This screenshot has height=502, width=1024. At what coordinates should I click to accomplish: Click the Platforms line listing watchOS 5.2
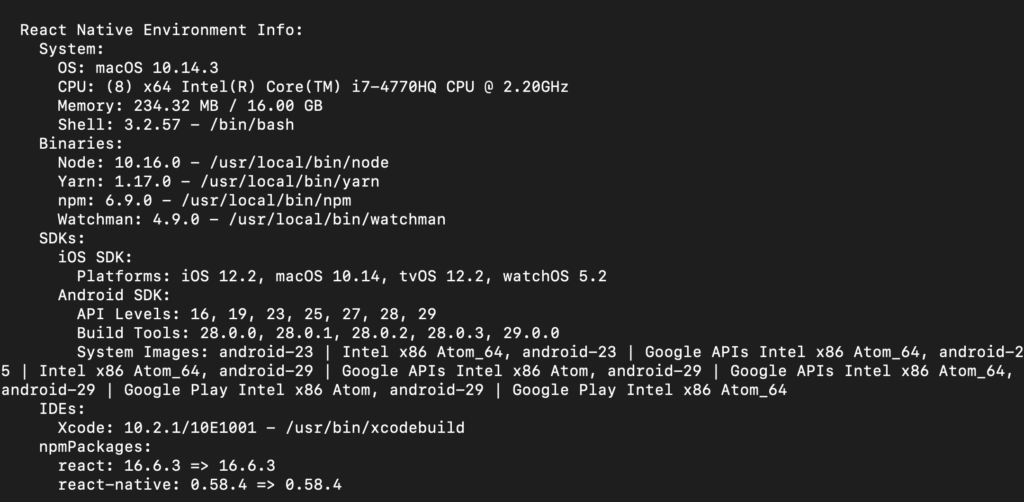[x=341, y=276]
